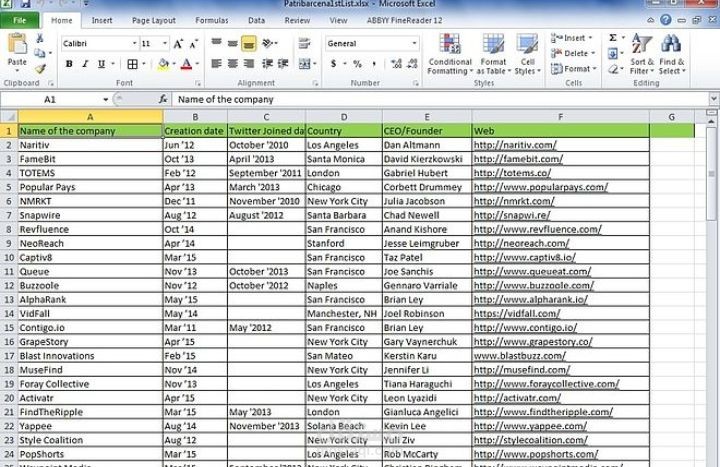Click the Borders icon
This screenshot has height=467, width=720.
(x=132, y=64)
